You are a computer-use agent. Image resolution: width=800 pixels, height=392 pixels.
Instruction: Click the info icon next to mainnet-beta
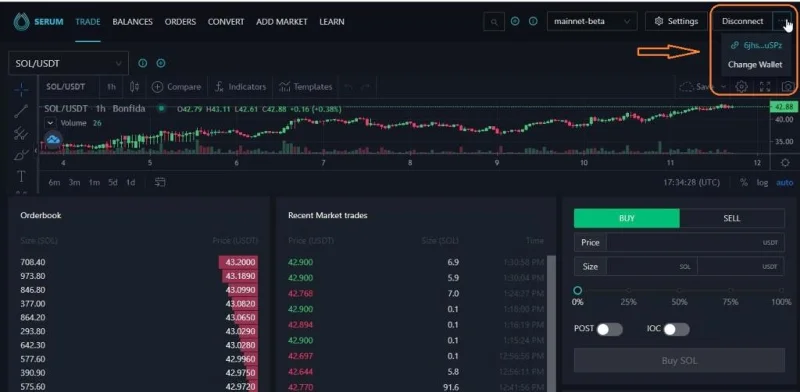(533, 21)
